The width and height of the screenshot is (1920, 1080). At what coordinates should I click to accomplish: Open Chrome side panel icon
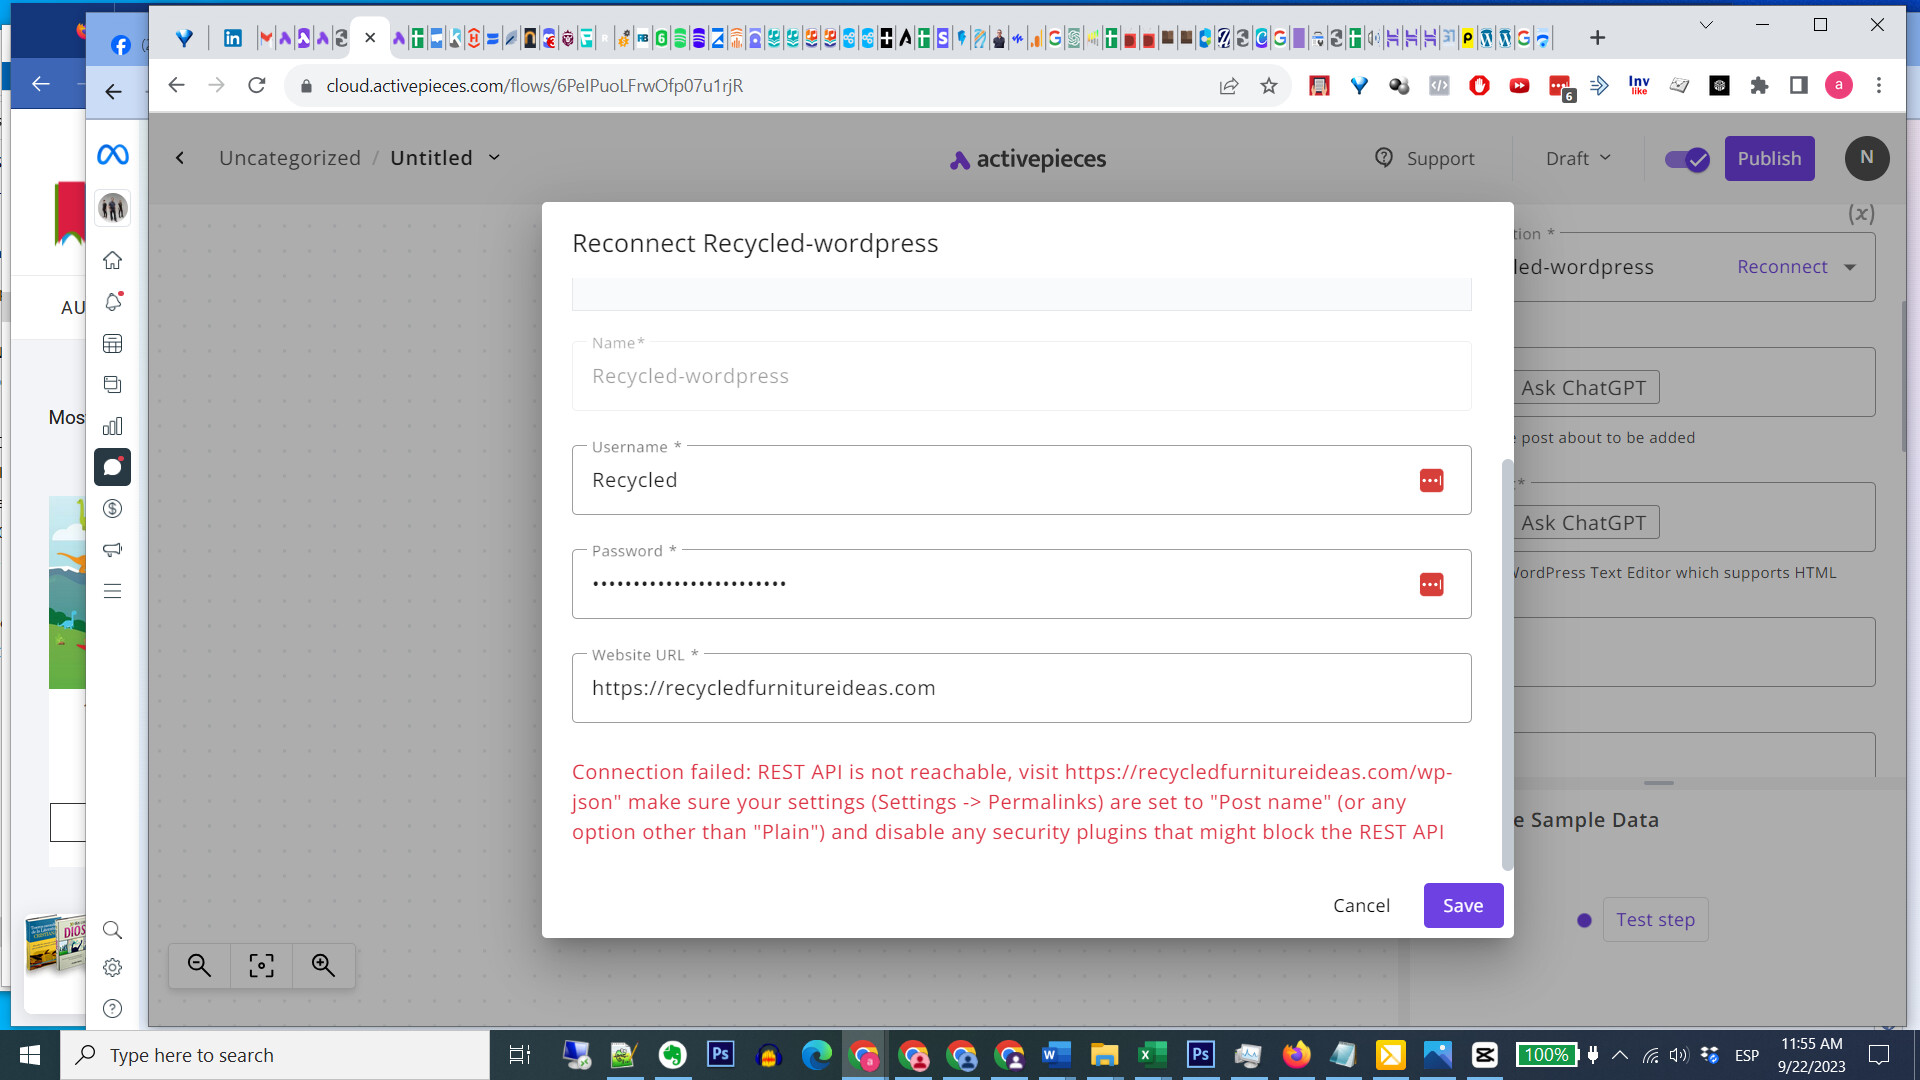pyautogui.click(x=1799, y=86)
